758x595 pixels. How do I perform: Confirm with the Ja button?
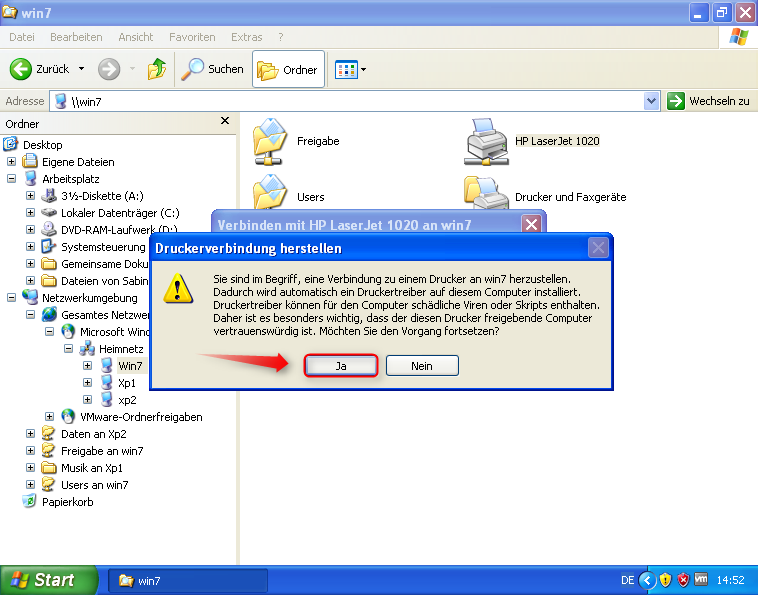tap(341, 366)
